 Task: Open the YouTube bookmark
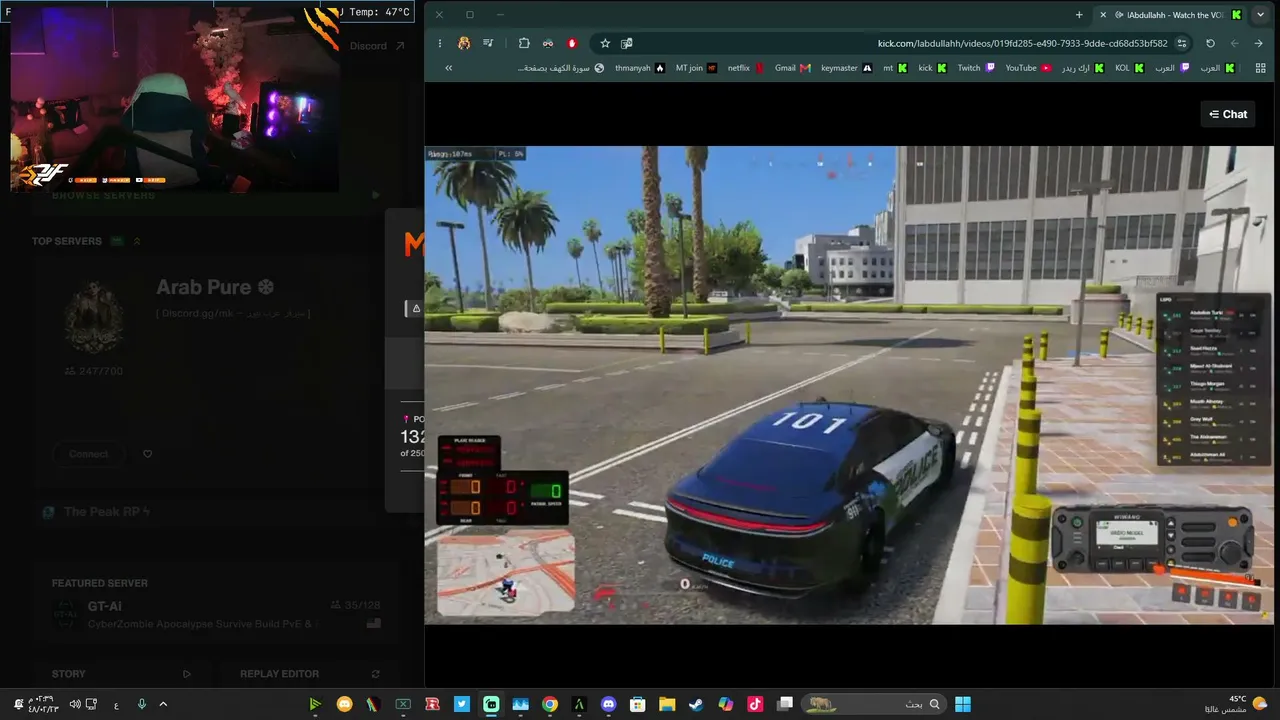point(1028,68)
